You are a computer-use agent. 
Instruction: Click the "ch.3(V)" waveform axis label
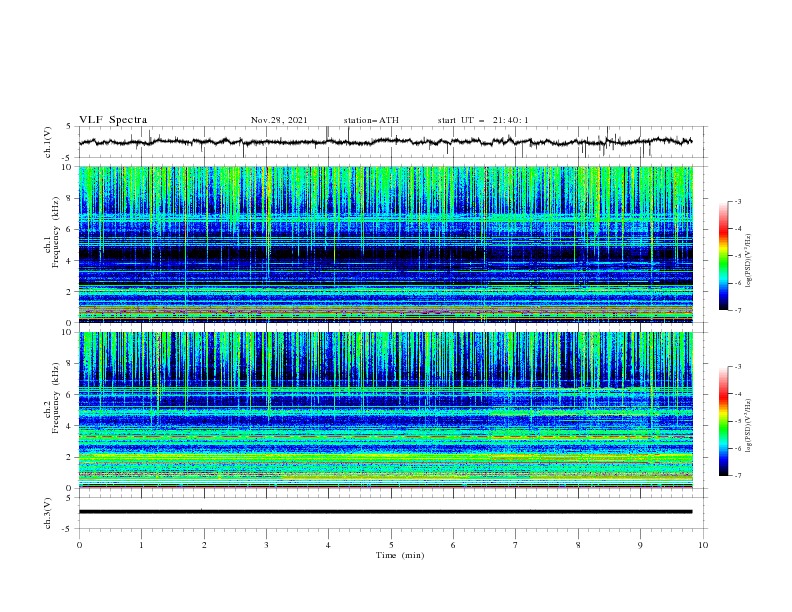click(48, 513)
